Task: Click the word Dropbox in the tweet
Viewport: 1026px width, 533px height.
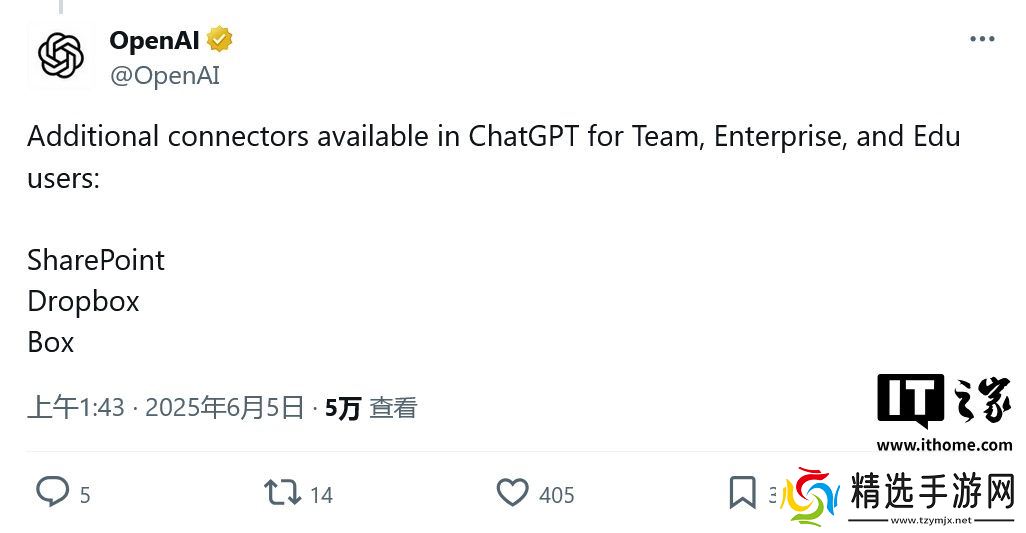Action: click(83, 301)
